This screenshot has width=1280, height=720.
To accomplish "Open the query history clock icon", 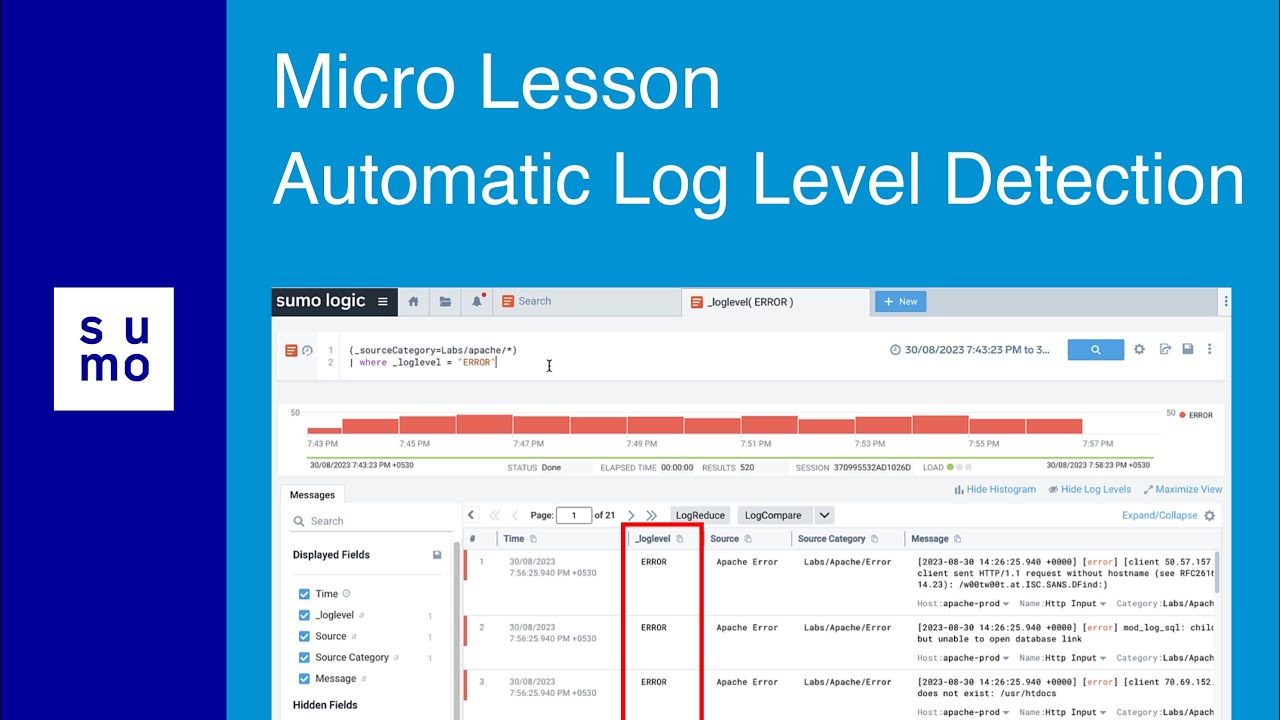I will (308, 350).
